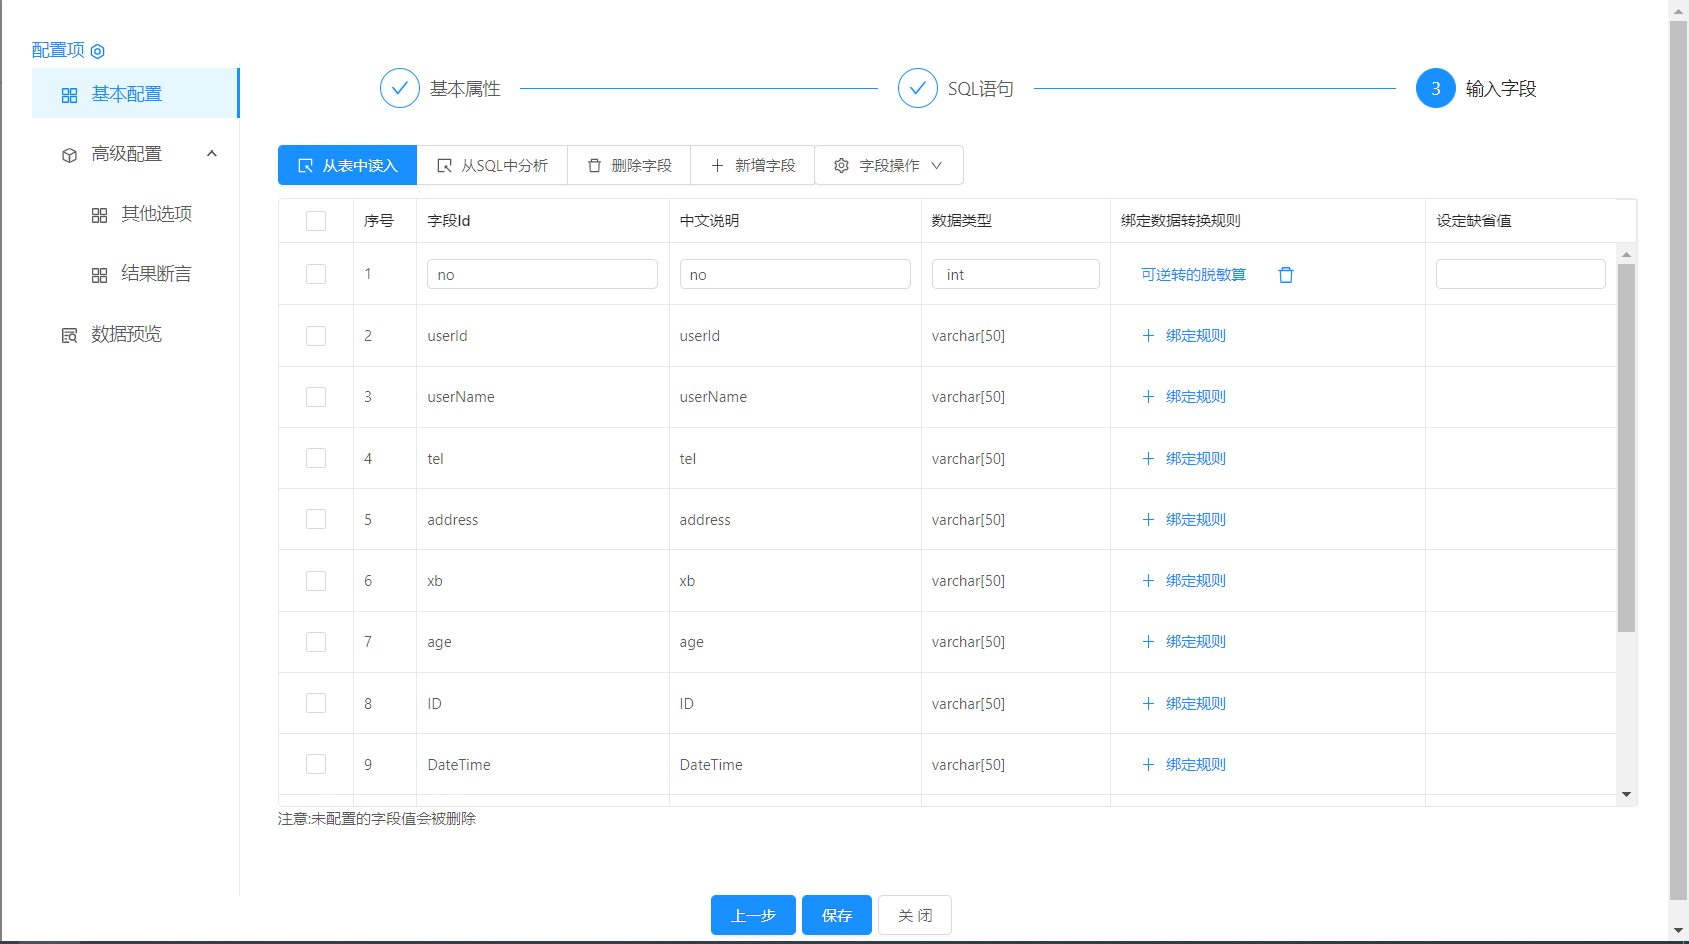
Task: Click the plus icon for userId 绑定规则
Action: pos(1148,336)
